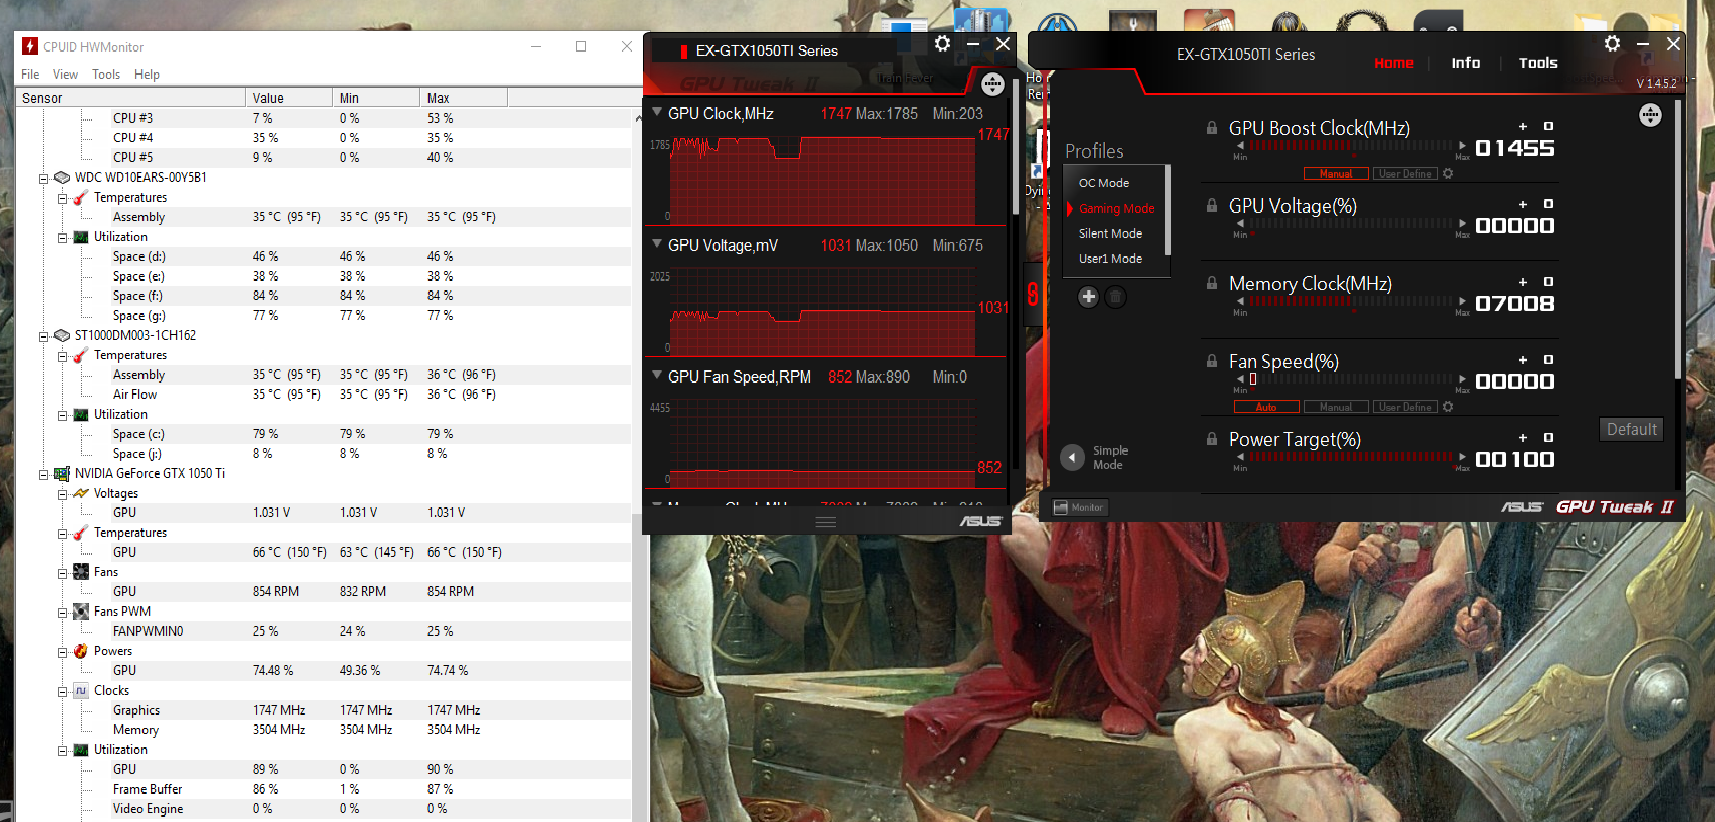Click Fan Speed slider track
Viewport: 1715px width, 822px height.
(x=1351, y=380)
